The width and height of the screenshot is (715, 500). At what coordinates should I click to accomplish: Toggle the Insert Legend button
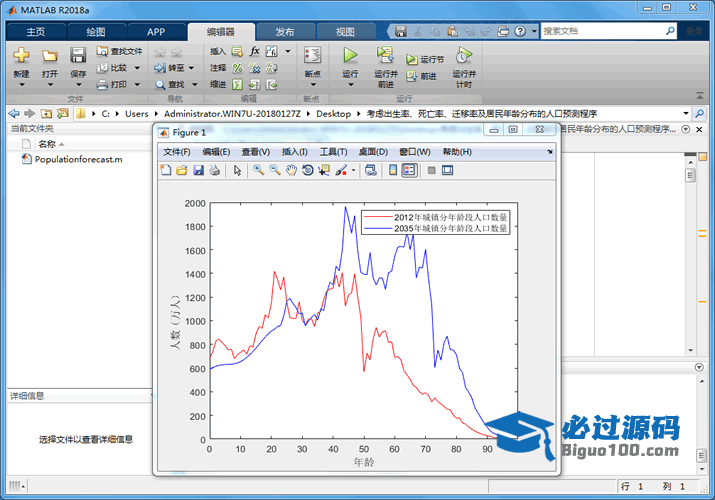pos(409,171)
